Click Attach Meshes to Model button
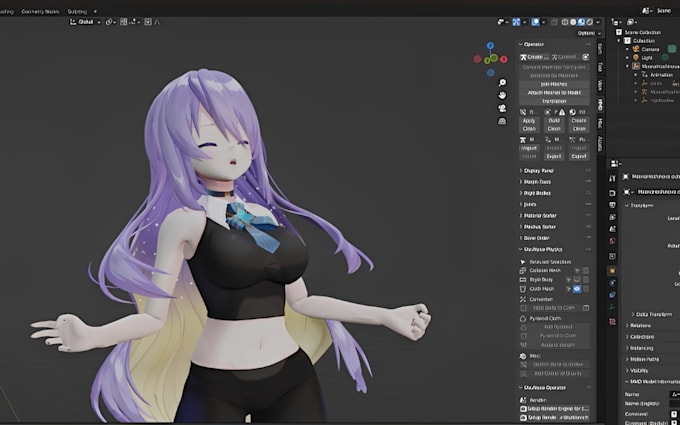Screen dimensions: 680x425 tap(554, 93)
